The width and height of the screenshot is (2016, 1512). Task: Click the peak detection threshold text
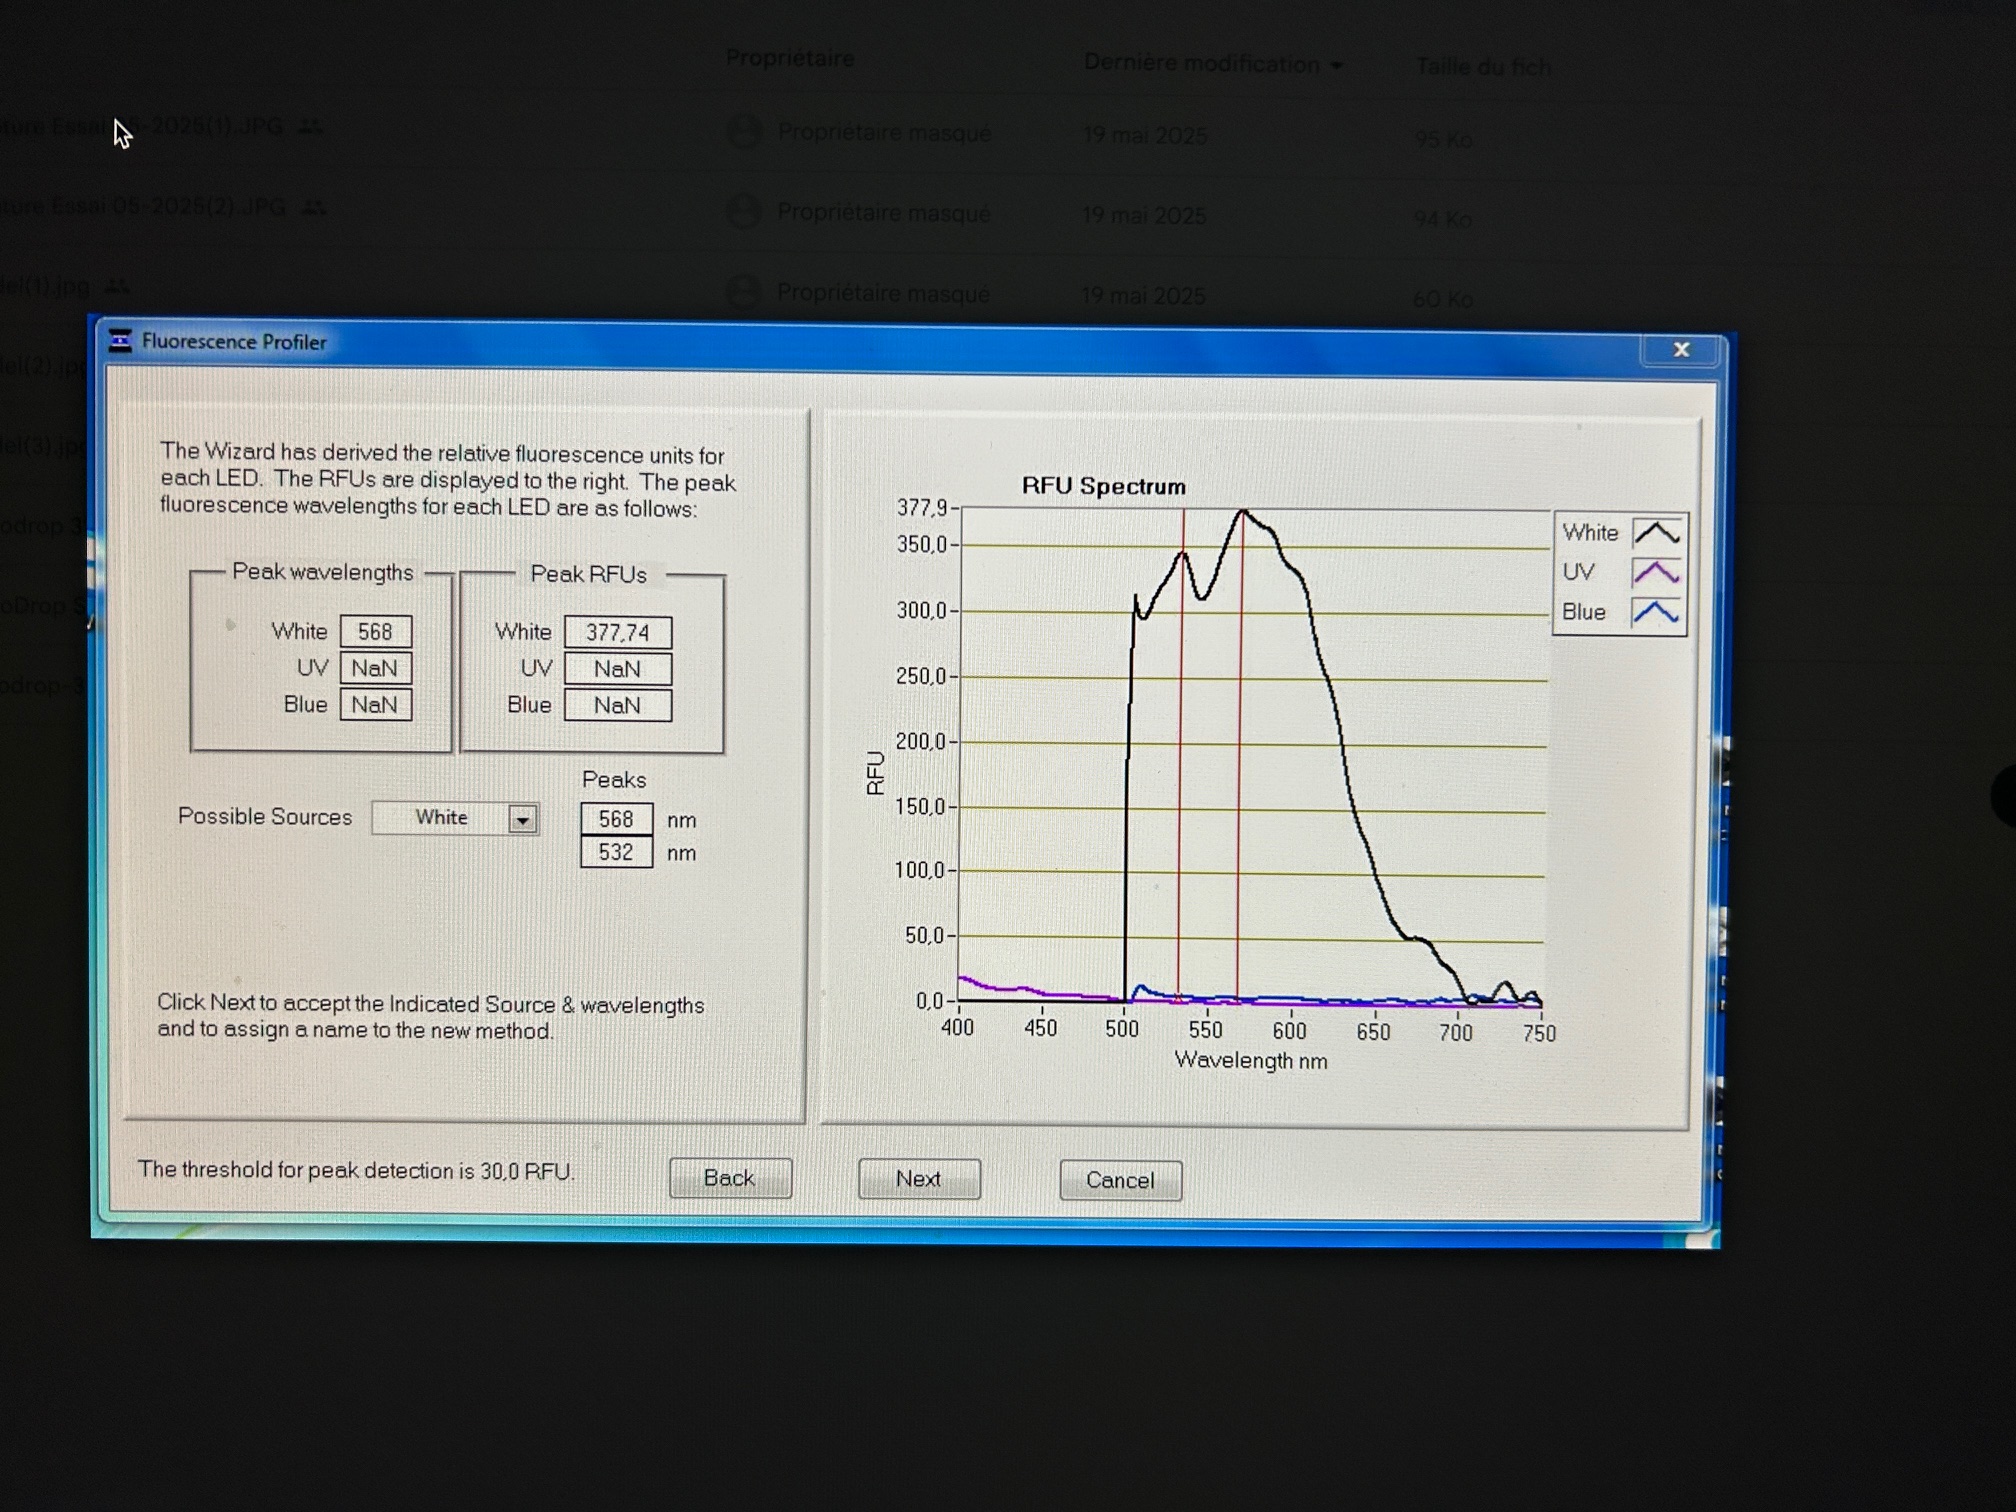[355, 1170]
